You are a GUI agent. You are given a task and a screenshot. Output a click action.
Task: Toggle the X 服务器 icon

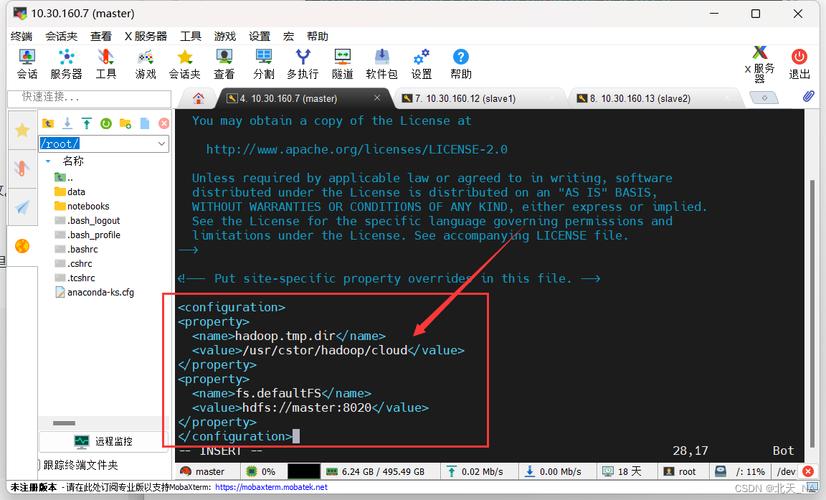click(x=760, y=64)
